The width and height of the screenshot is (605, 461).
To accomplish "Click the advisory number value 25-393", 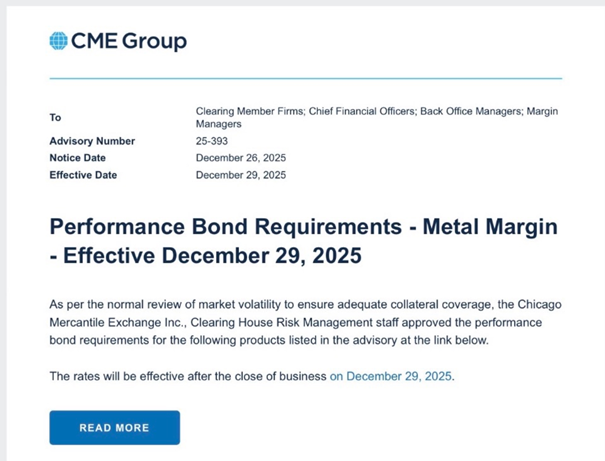I will (212, 142).
